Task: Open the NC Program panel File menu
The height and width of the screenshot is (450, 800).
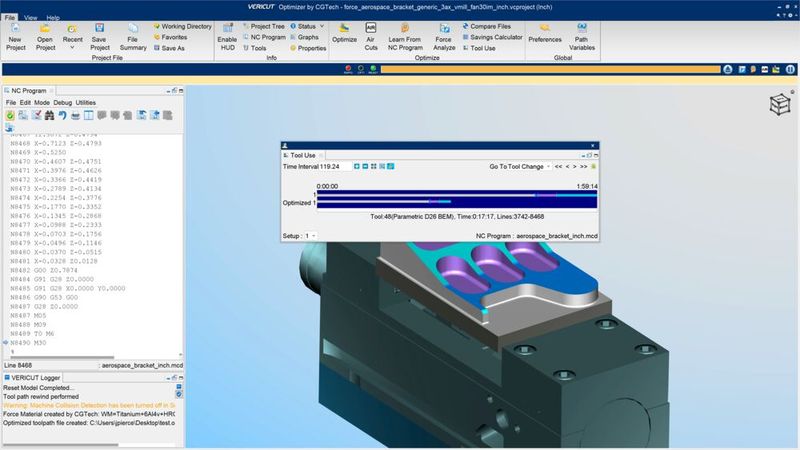Action: (11, 103)
